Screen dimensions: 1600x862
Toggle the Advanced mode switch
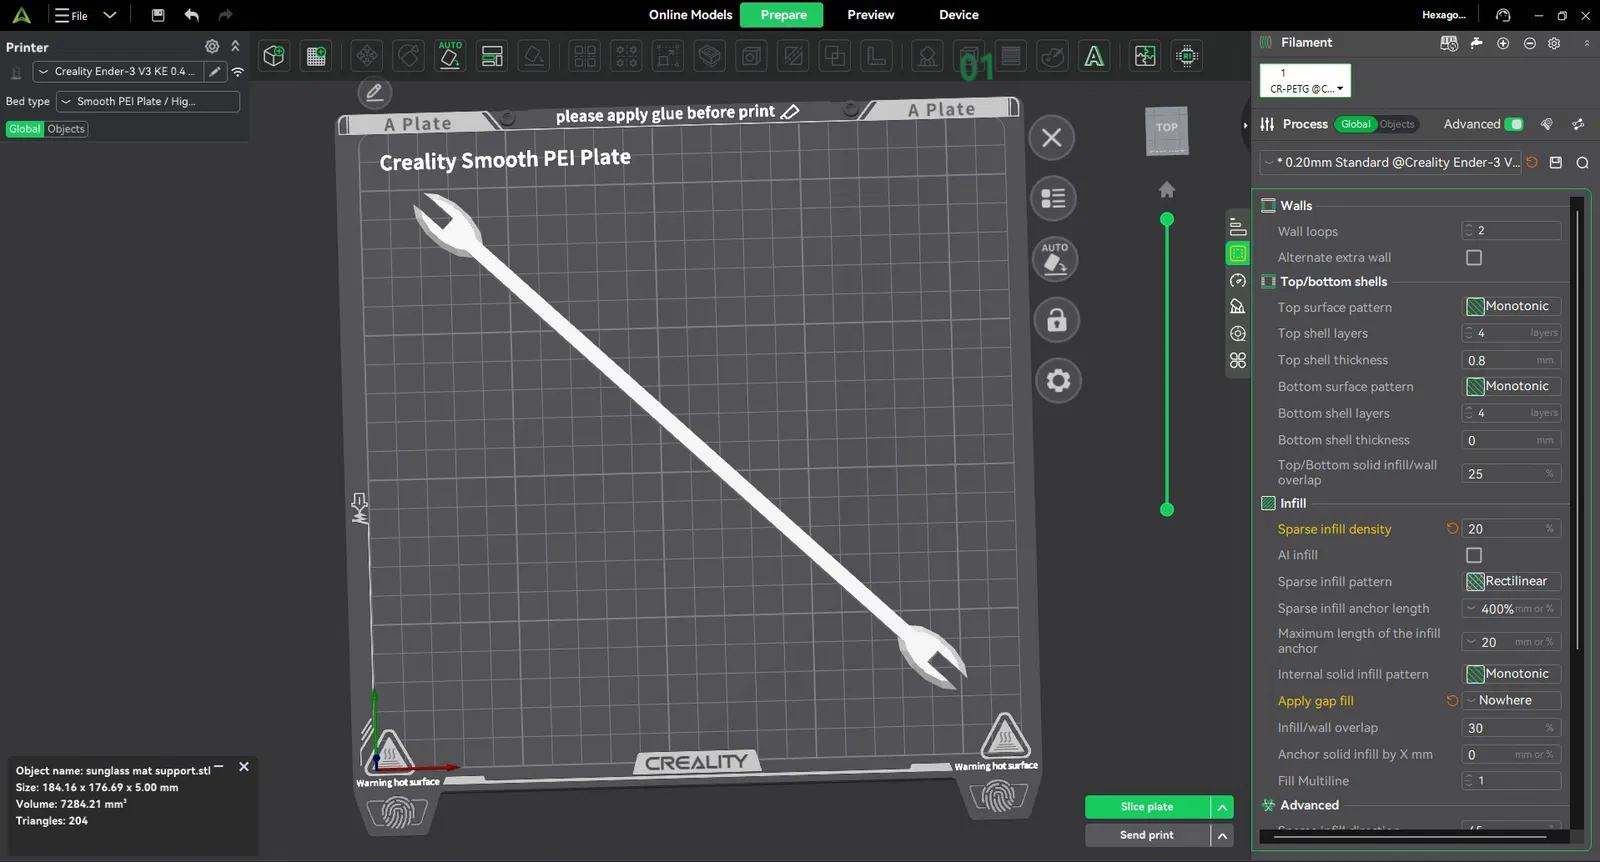1515,124
